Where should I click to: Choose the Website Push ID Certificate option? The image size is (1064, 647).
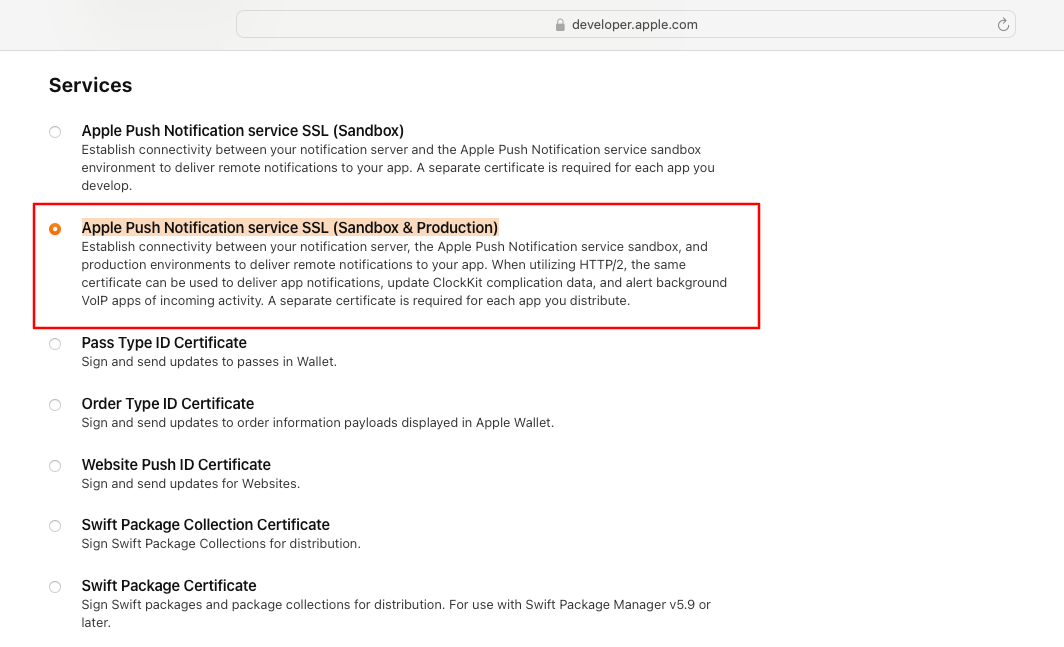pyautogui.click(x=55, y=466)
